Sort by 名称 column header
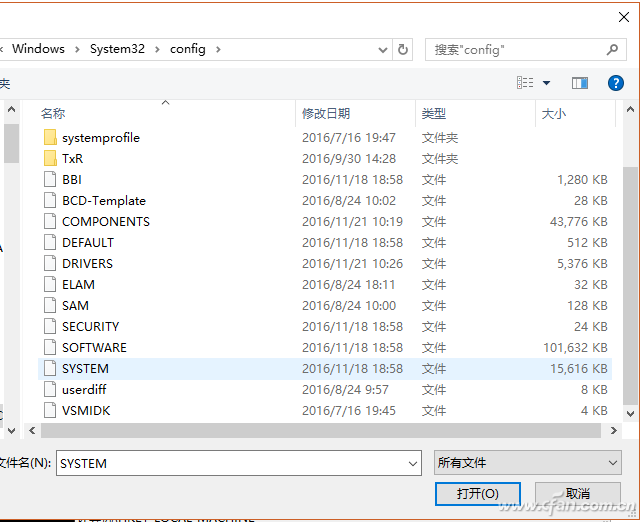The image size is (642, 522). click(x=53, y=113)
